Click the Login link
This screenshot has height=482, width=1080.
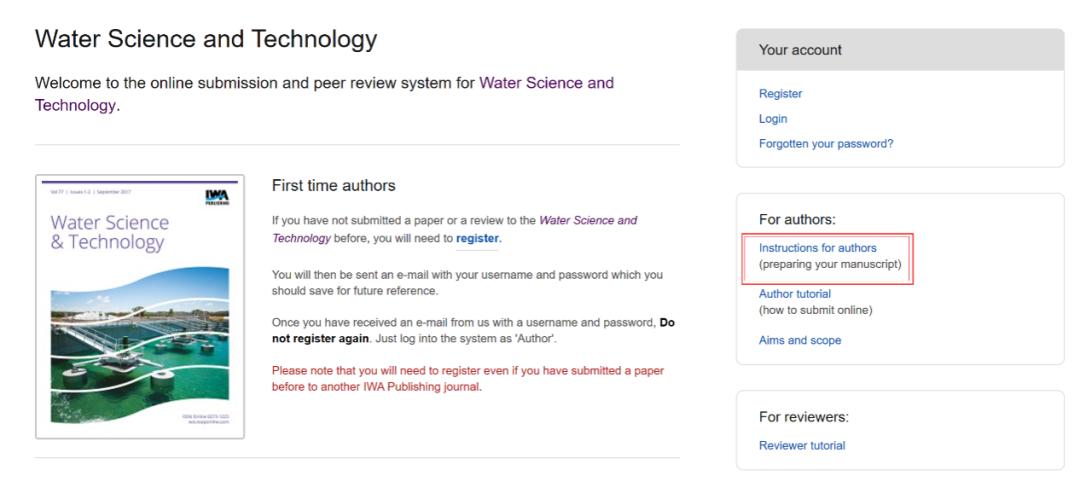(772, 119)
